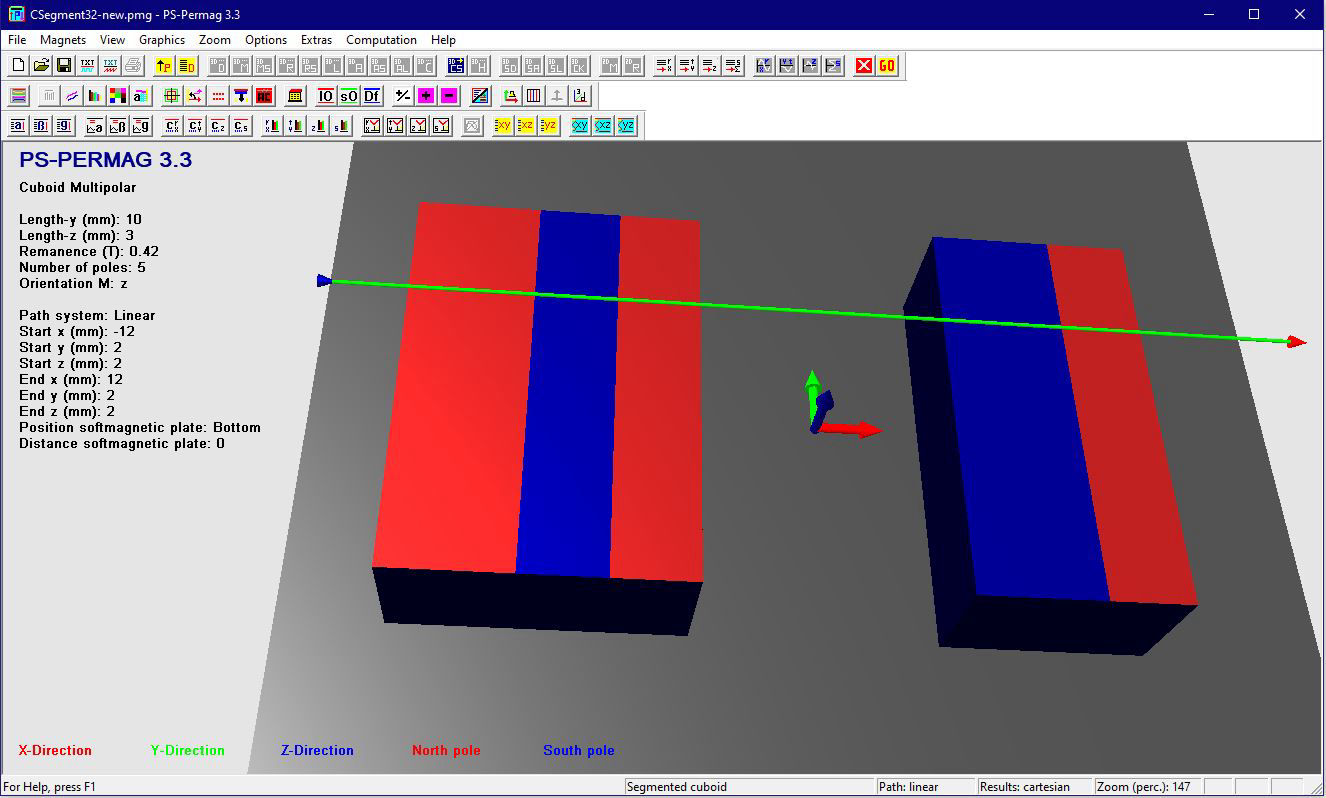Click the magenta plus zoom icon

coord(426,96)
